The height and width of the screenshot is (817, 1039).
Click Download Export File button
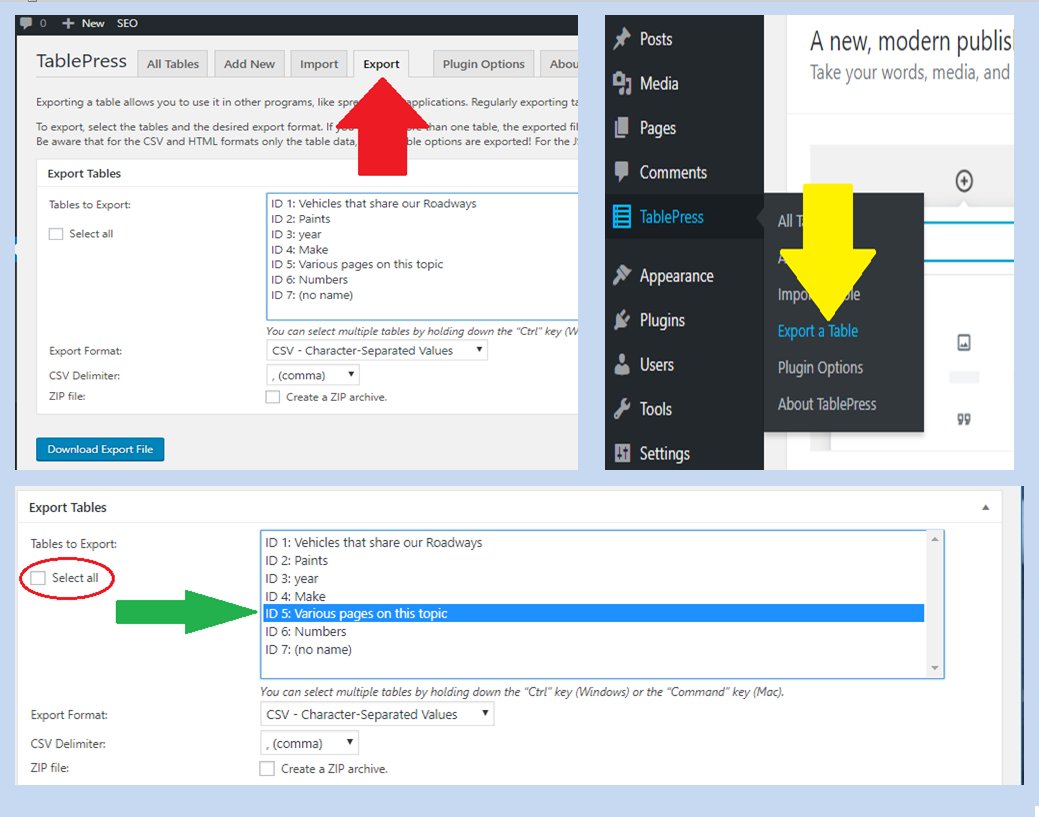coord(100,449)
